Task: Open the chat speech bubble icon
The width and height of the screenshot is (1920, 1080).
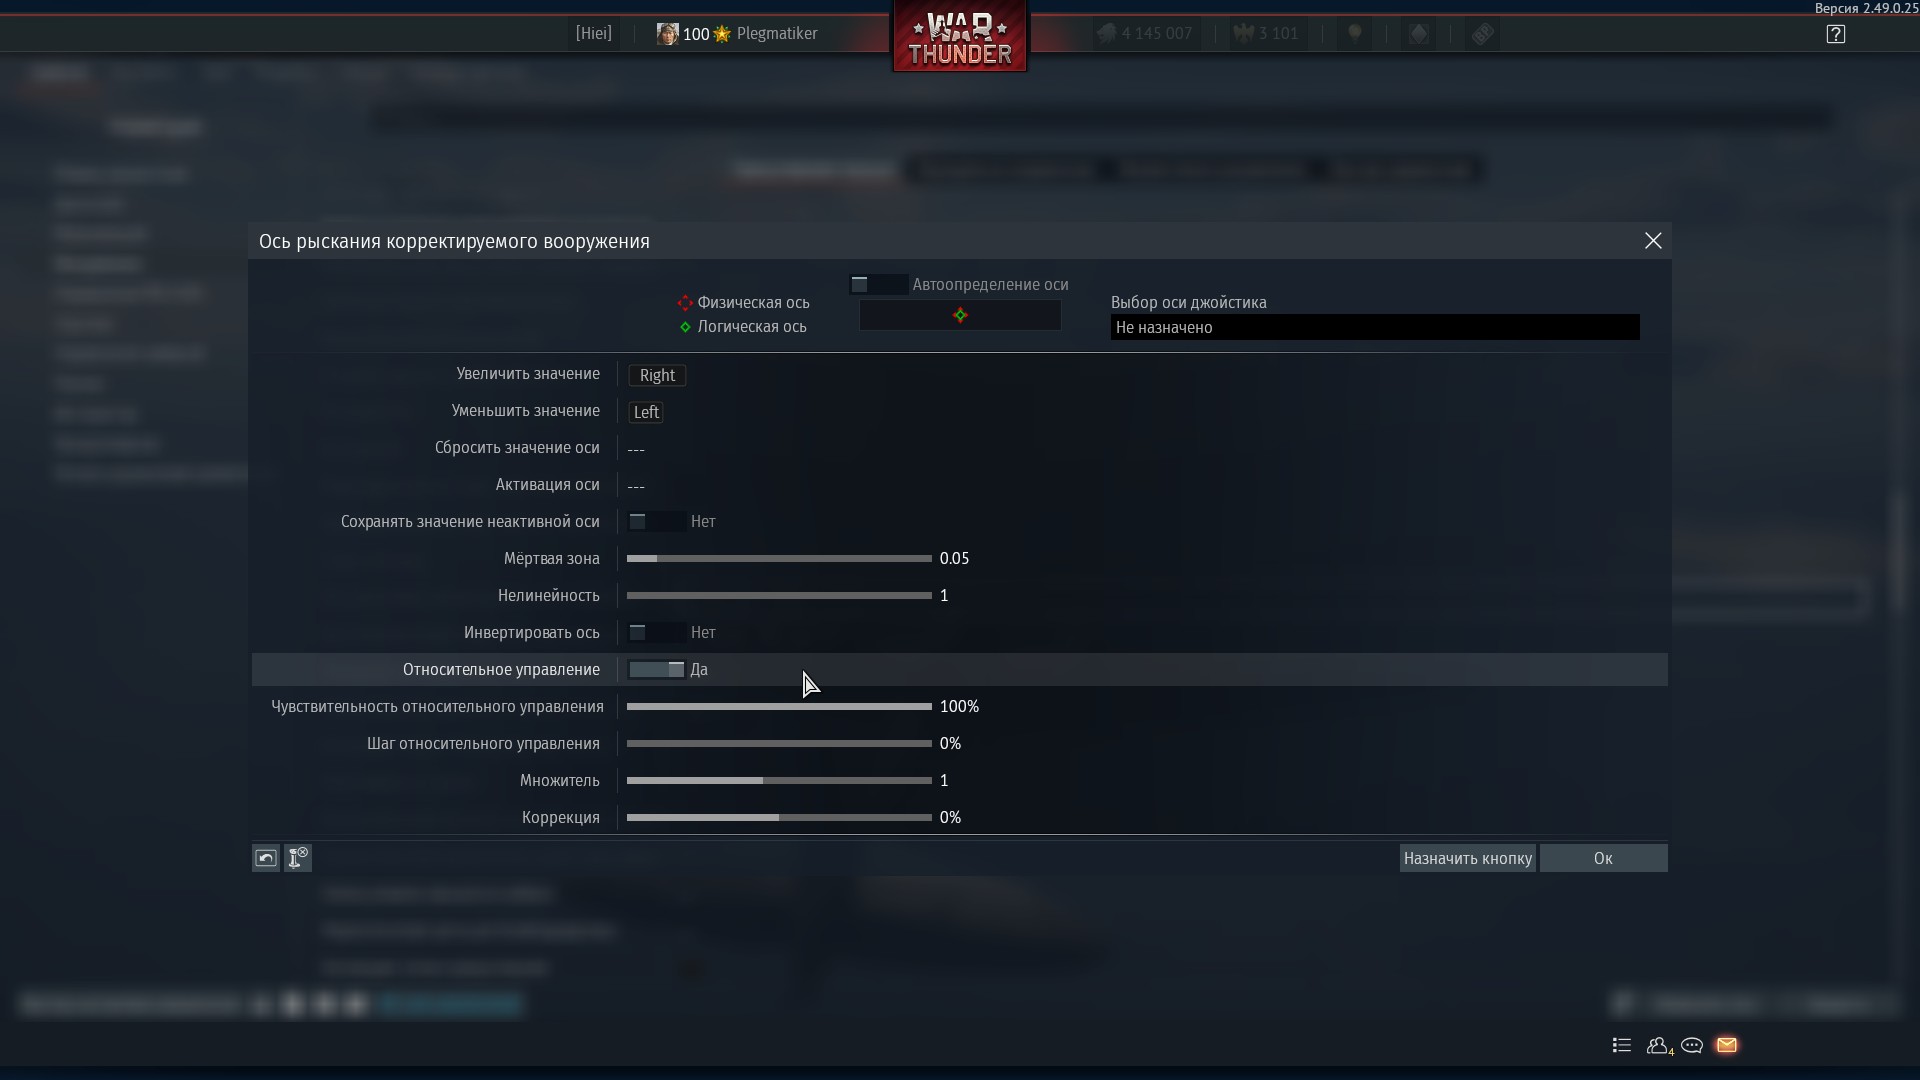Action: tap(1692, 1045)
